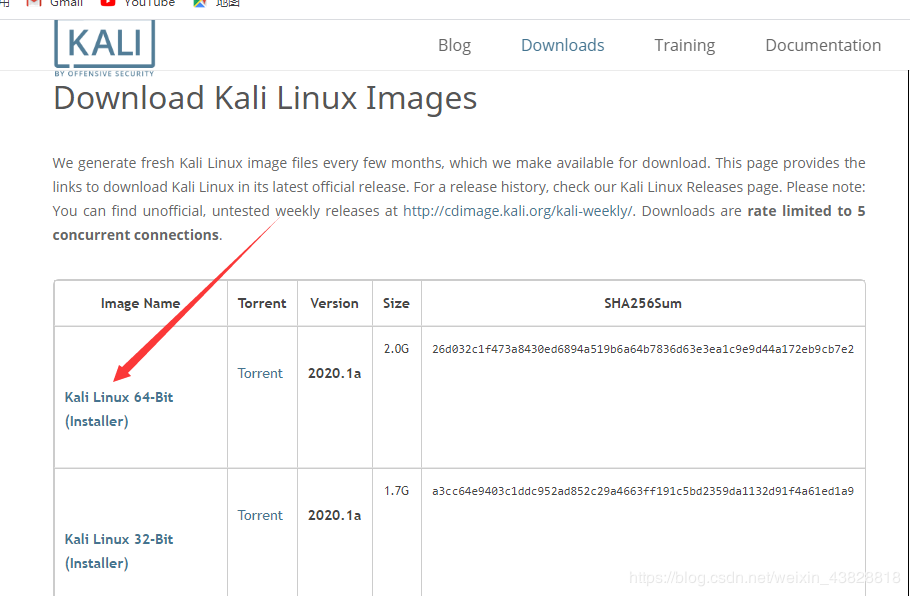Download Kali Linux 64-Bit (Installer)
910x596 pixels.
119,409
